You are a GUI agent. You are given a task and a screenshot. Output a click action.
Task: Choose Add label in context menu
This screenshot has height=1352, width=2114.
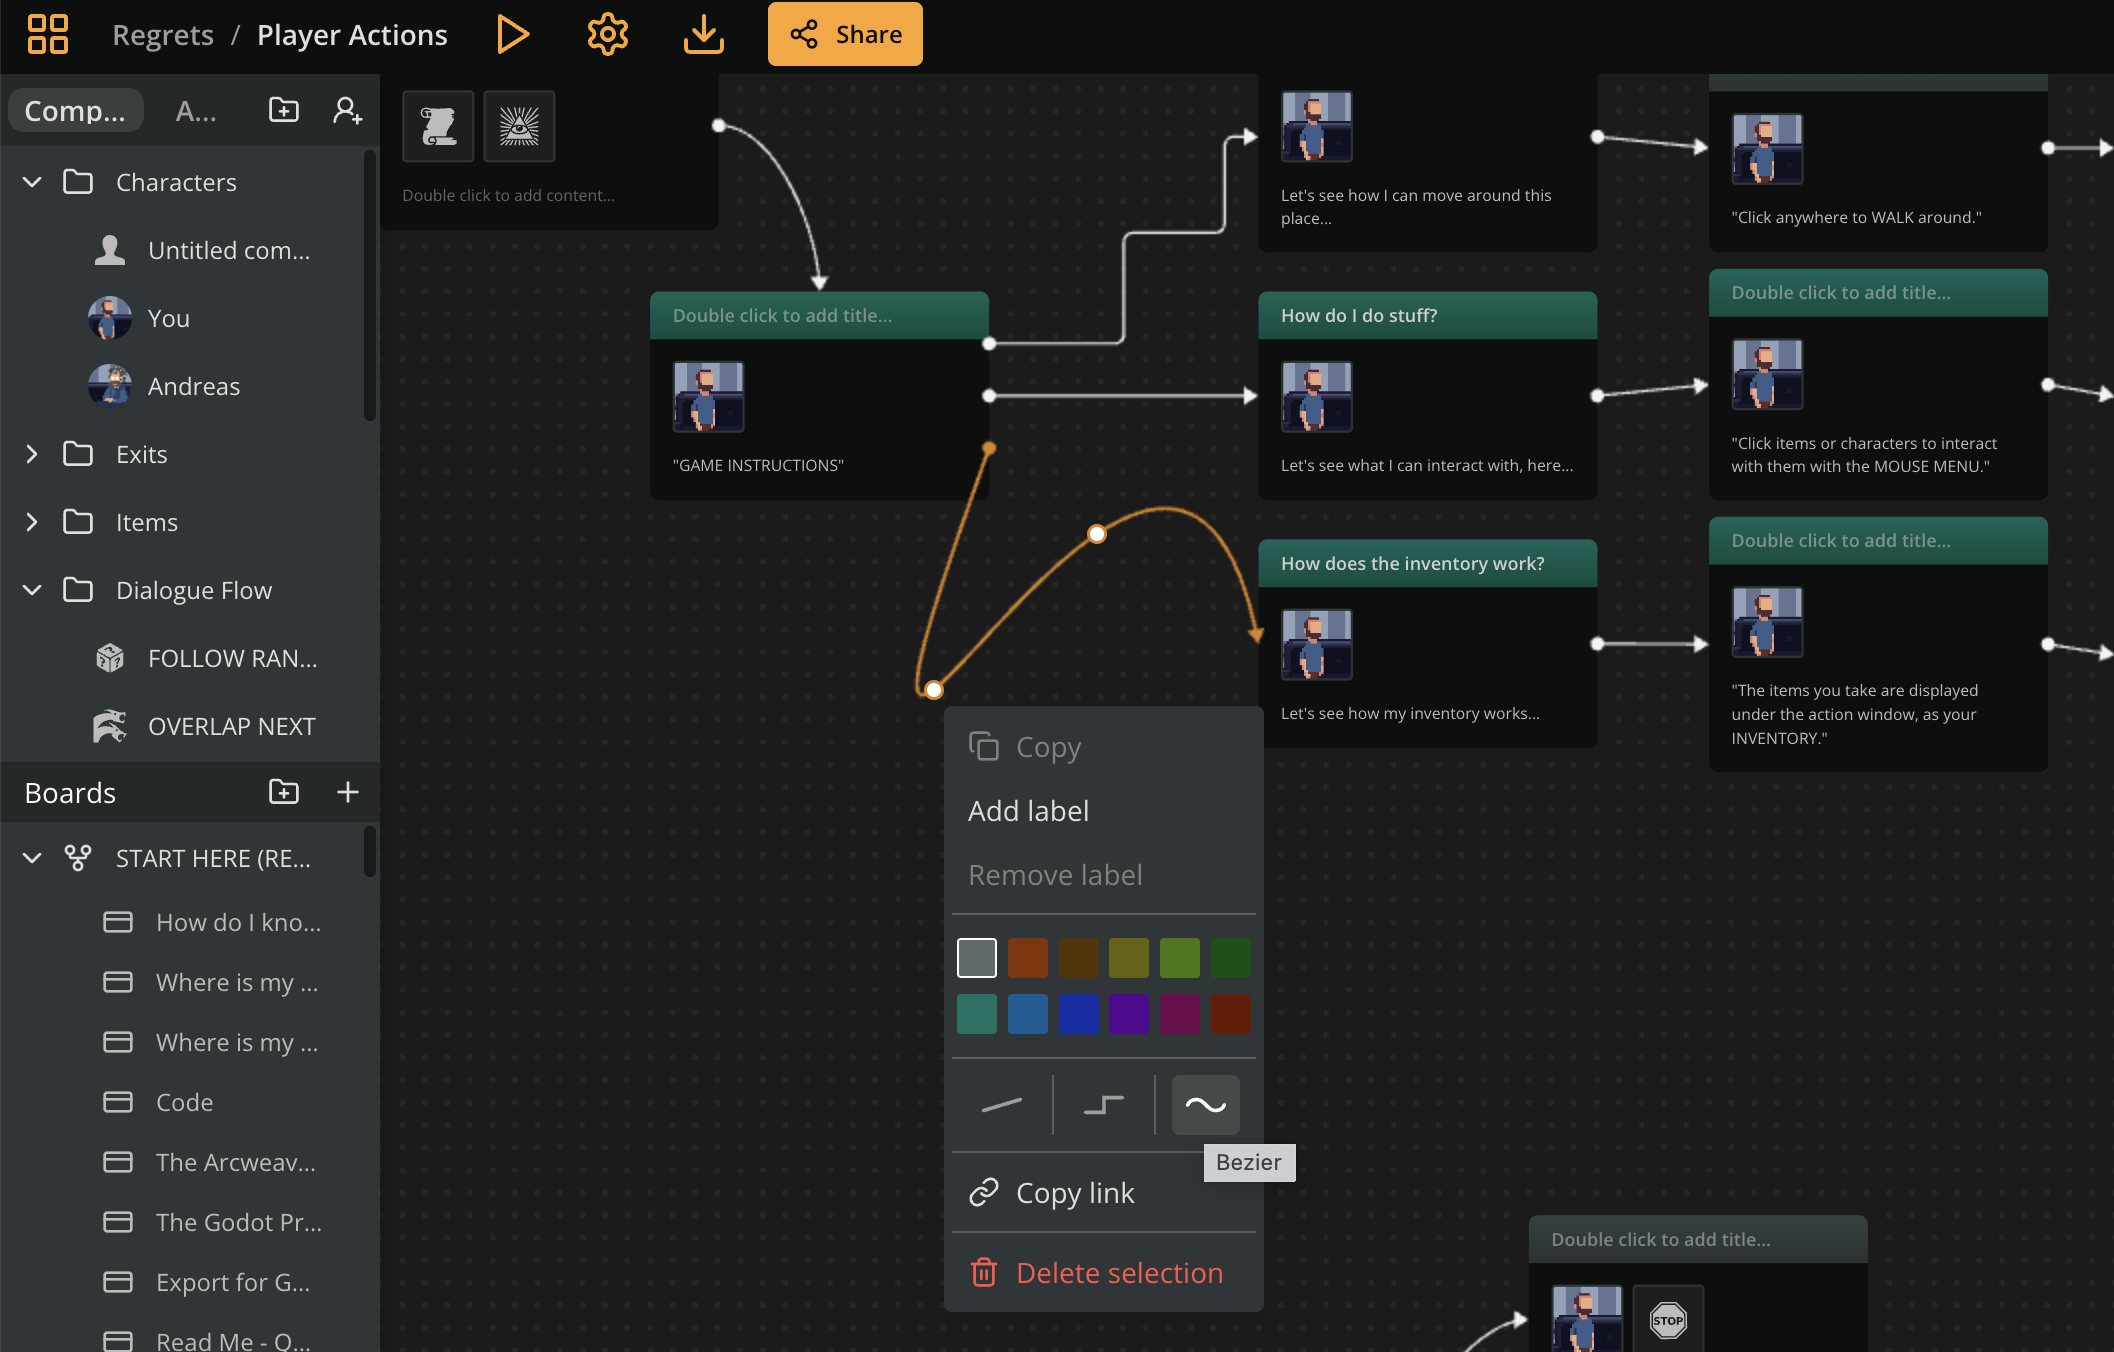point(1104,811)
